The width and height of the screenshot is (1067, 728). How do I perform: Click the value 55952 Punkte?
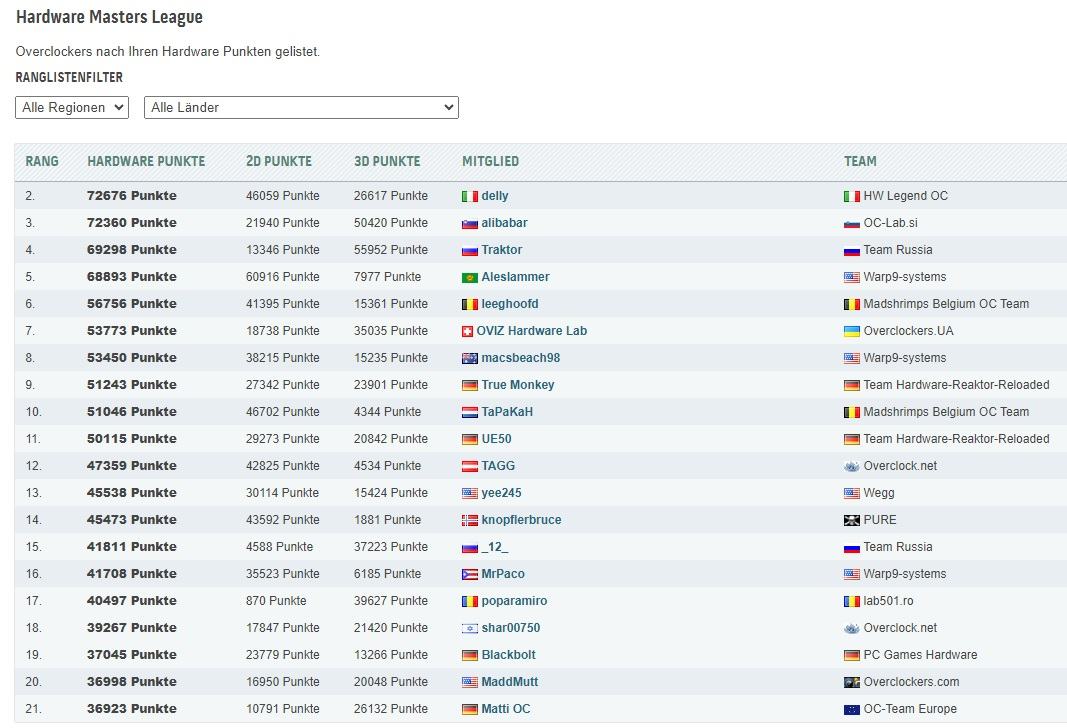pyautogui.click(x=391, y=250)
